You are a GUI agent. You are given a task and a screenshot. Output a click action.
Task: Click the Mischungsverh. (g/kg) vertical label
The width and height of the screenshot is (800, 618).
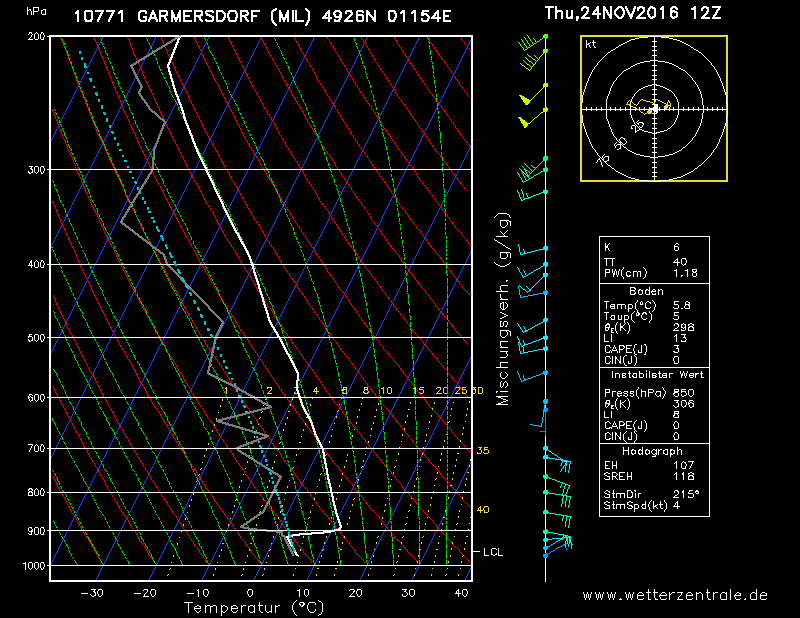pyautogui.click(x=503, y=308)
